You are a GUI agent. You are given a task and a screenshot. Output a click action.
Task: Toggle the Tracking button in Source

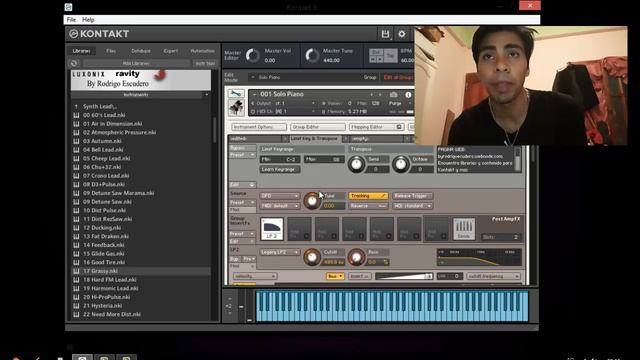point(368,196)
